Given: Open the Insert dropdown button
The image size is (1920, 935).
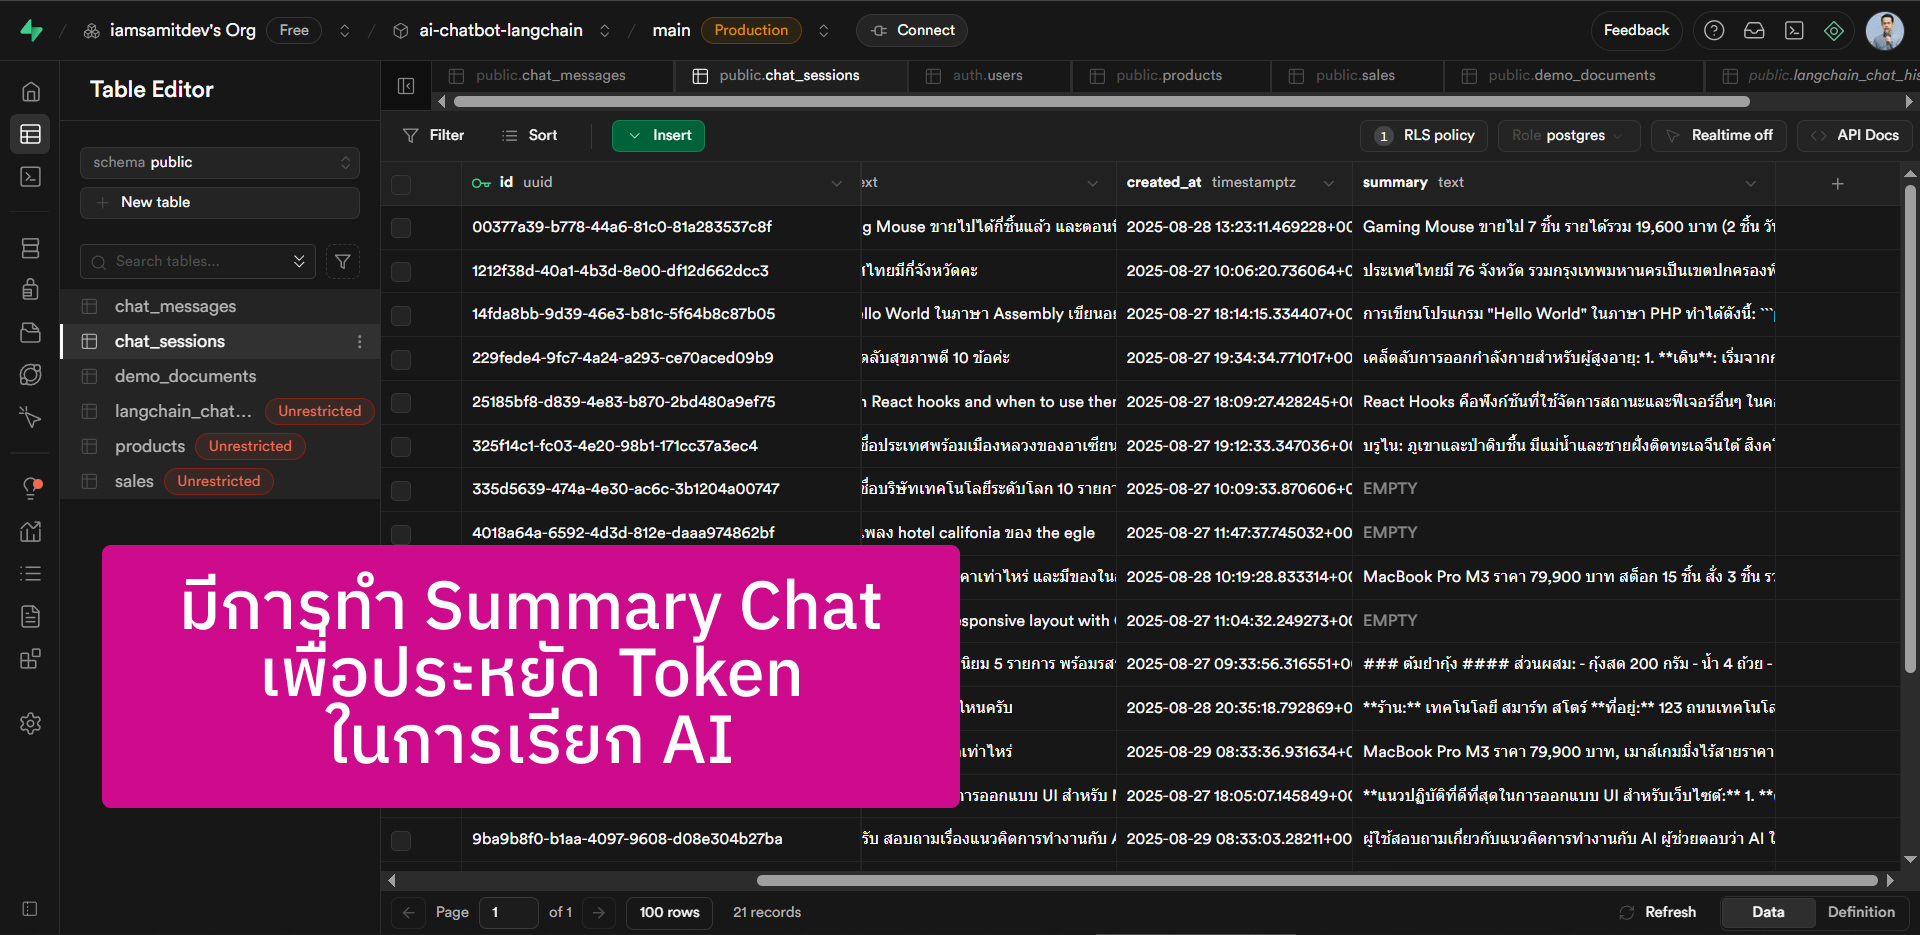Looking at the screenshot, I should point(658,135).
